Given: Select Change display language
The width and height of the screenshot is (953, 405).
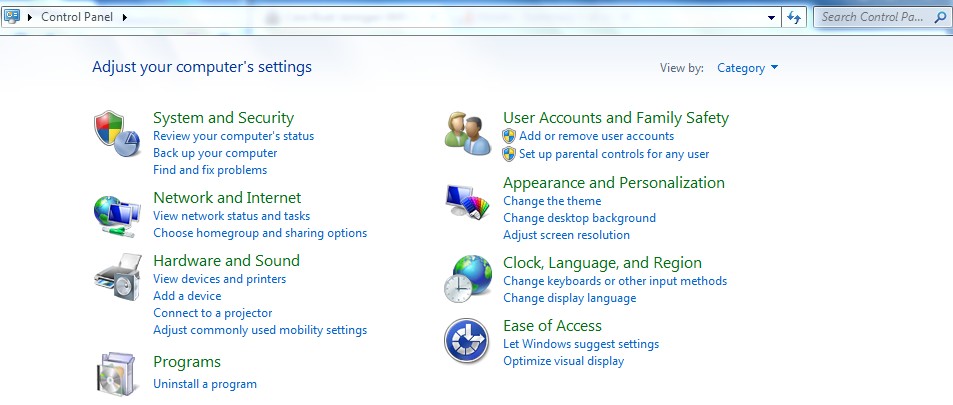Looking at the screenshot, I should (569, 299).
